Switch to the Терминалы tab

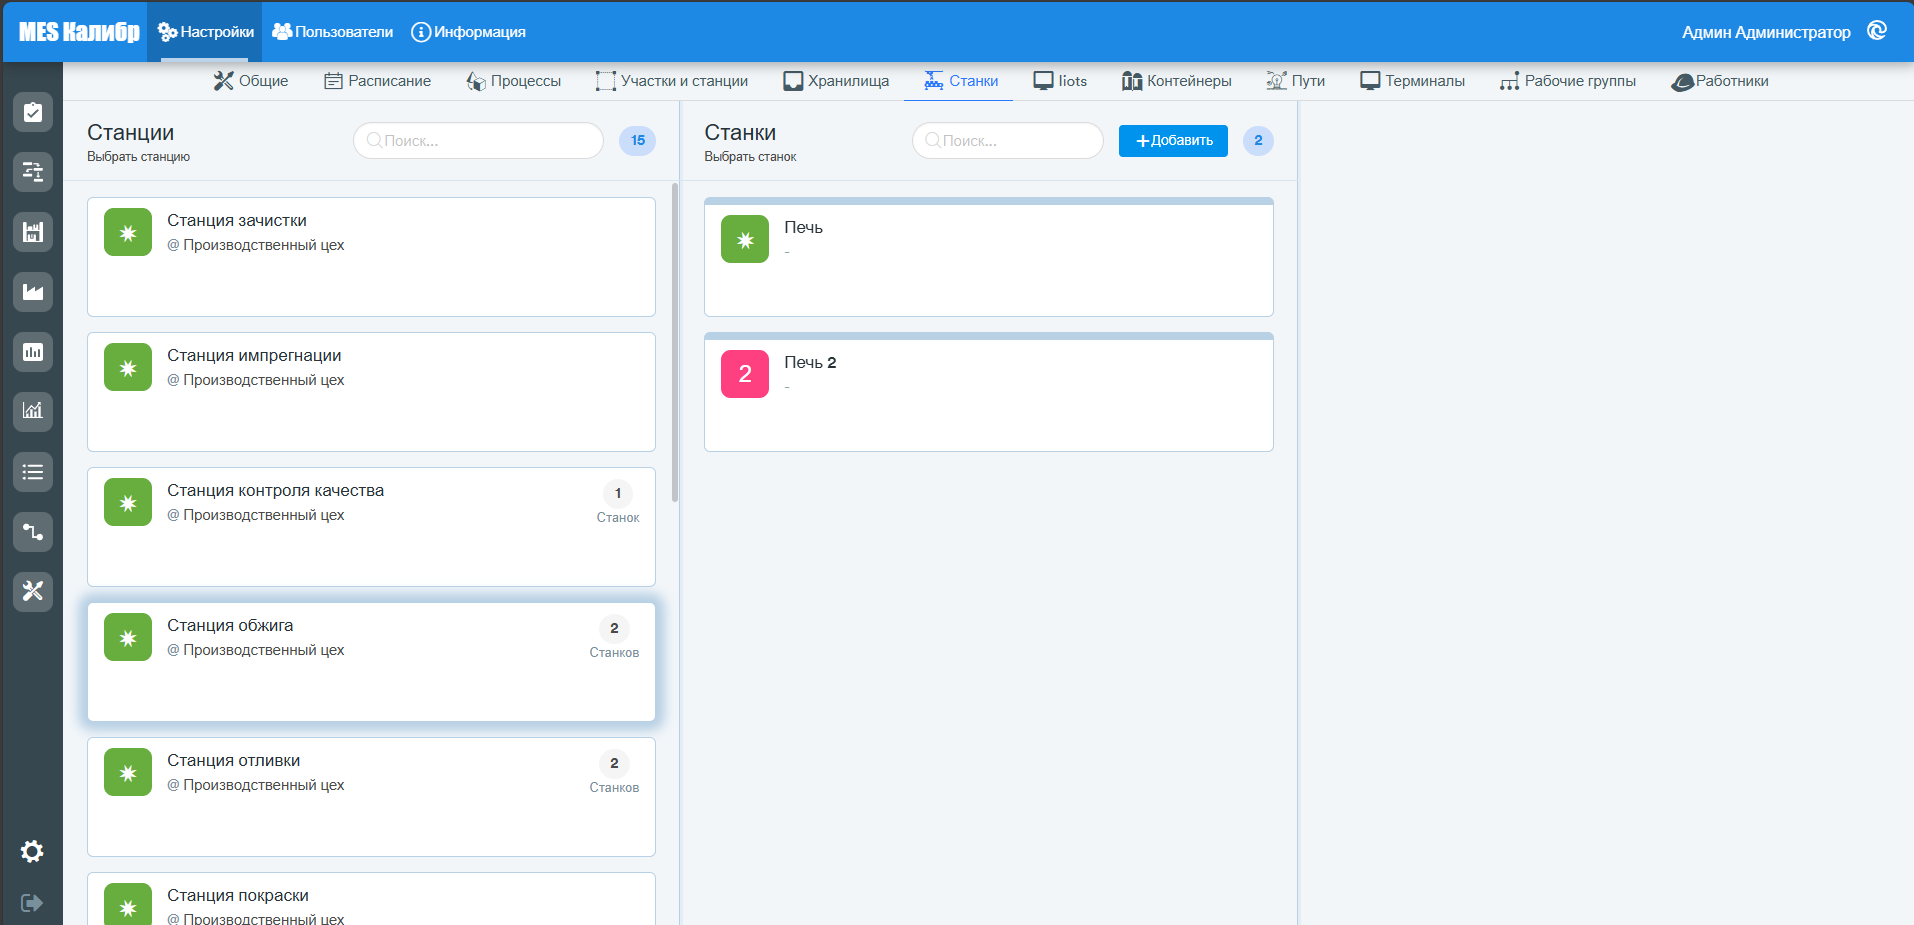pos(1412,81)
